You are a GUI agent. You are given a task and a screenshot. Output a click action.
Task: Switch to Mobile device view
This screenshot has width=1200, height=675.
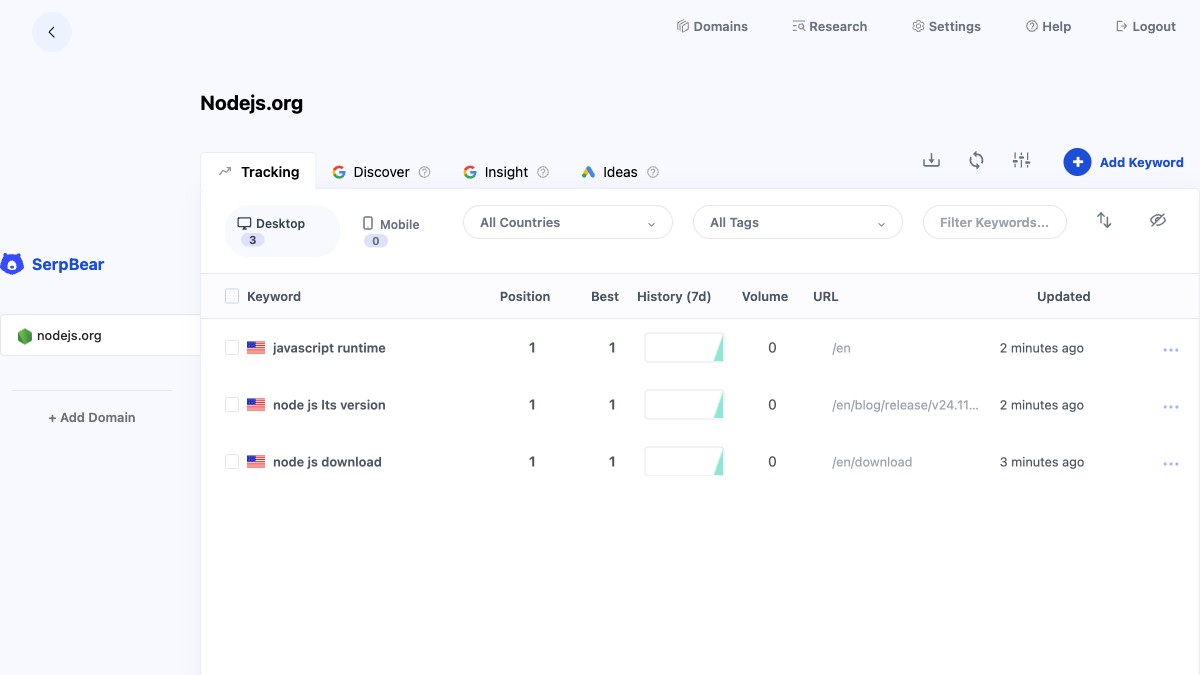[x=390, y=231]
